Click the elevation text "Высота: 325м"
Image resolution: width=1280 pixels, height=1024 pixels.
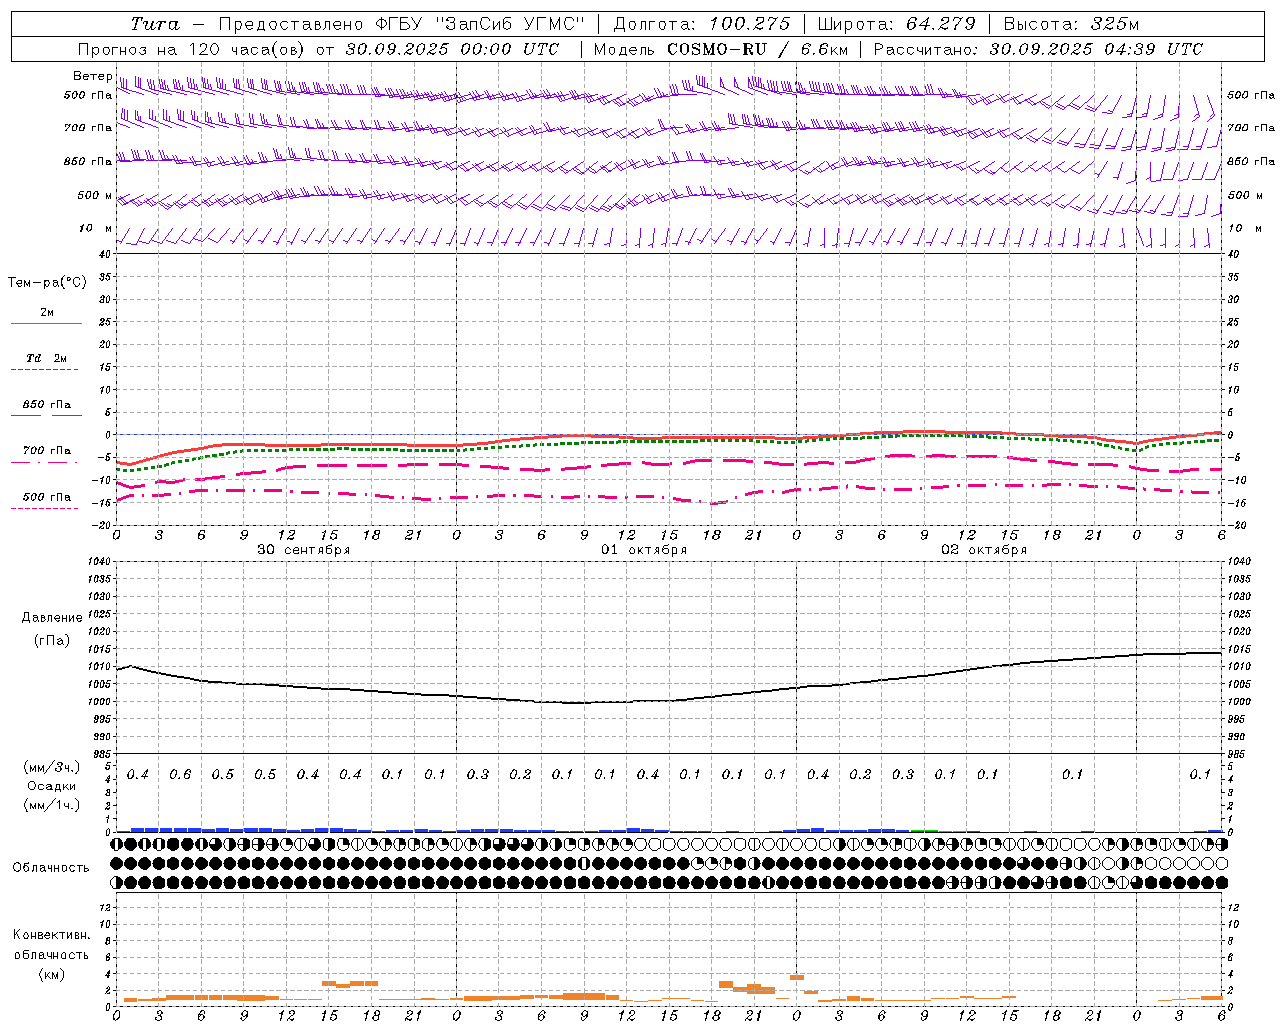coord(1071,24)
